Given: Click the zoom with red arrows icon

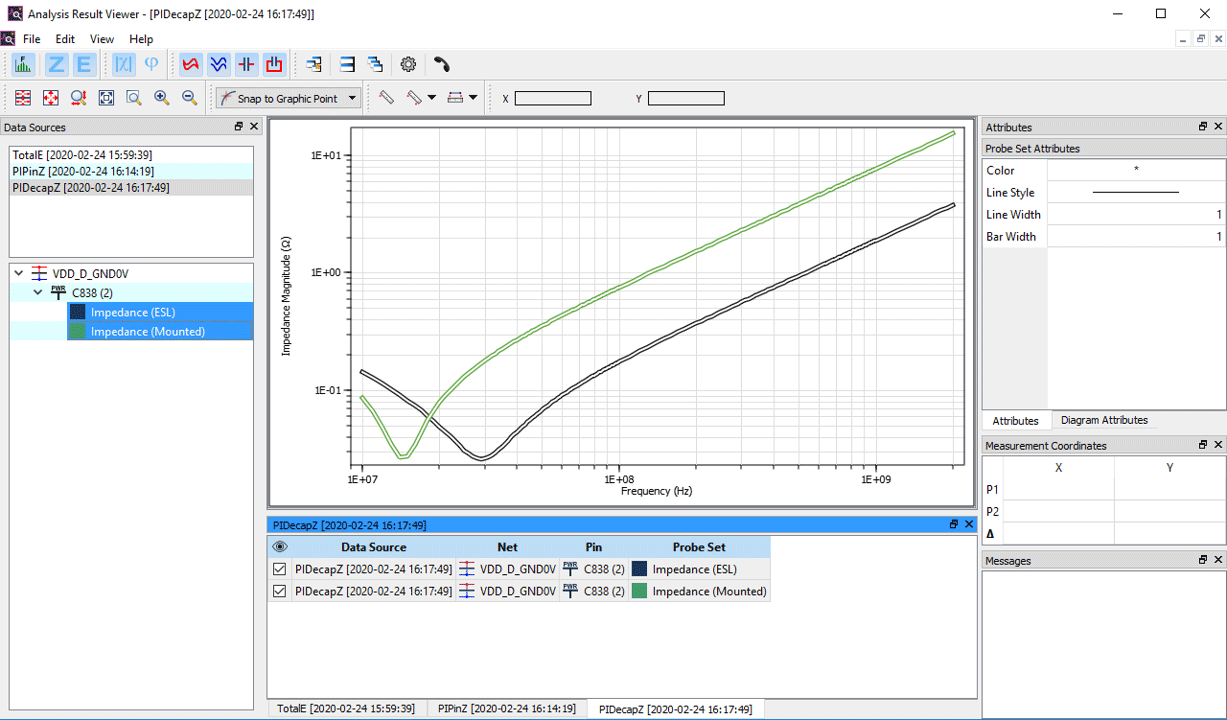Looking at the screenshot, I should click(x=78, y=98).
